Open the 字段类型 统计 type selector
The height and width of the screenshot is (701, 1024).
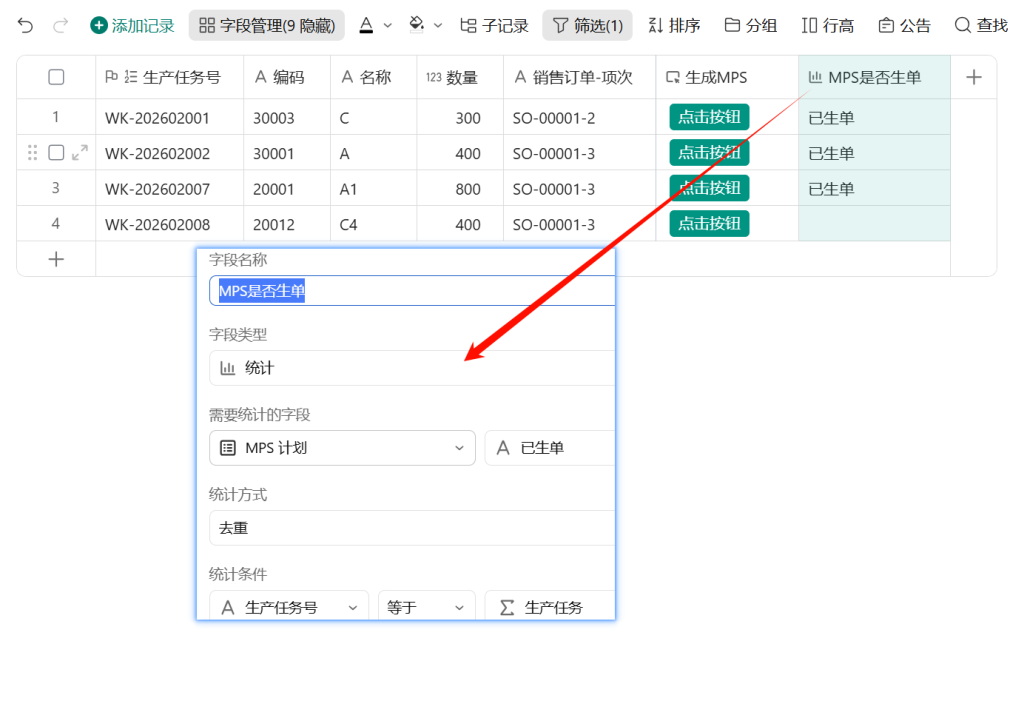[412, 368]
